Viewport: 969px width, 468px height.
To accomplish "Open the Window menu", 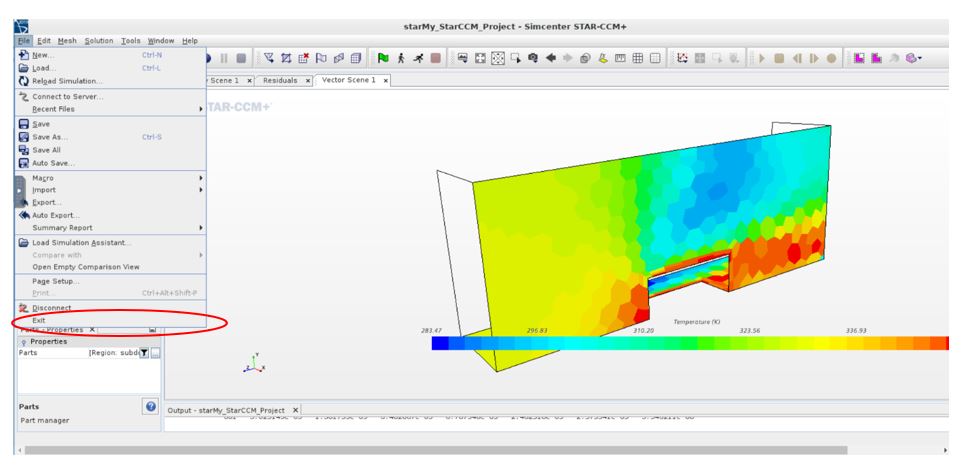I will click(x=161, y=41).
